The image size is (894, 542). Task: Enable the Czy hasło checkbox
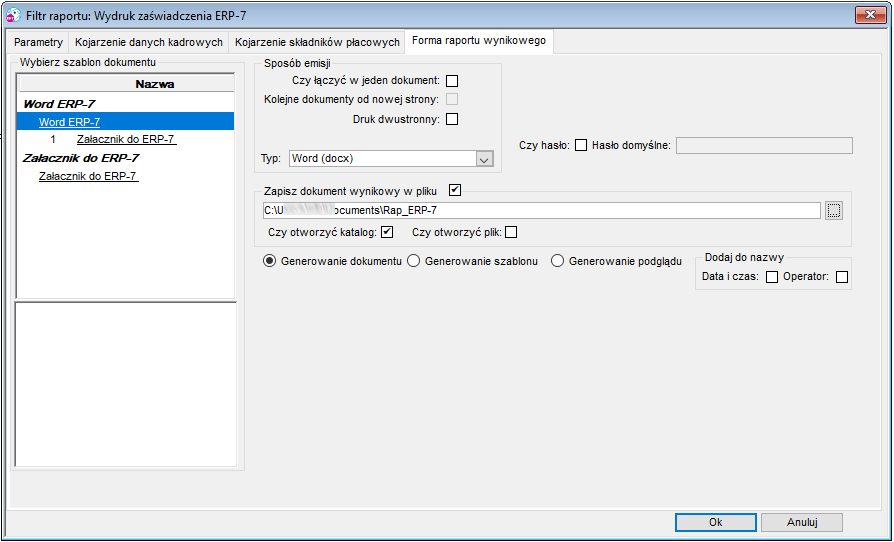(x=580, y=145)
